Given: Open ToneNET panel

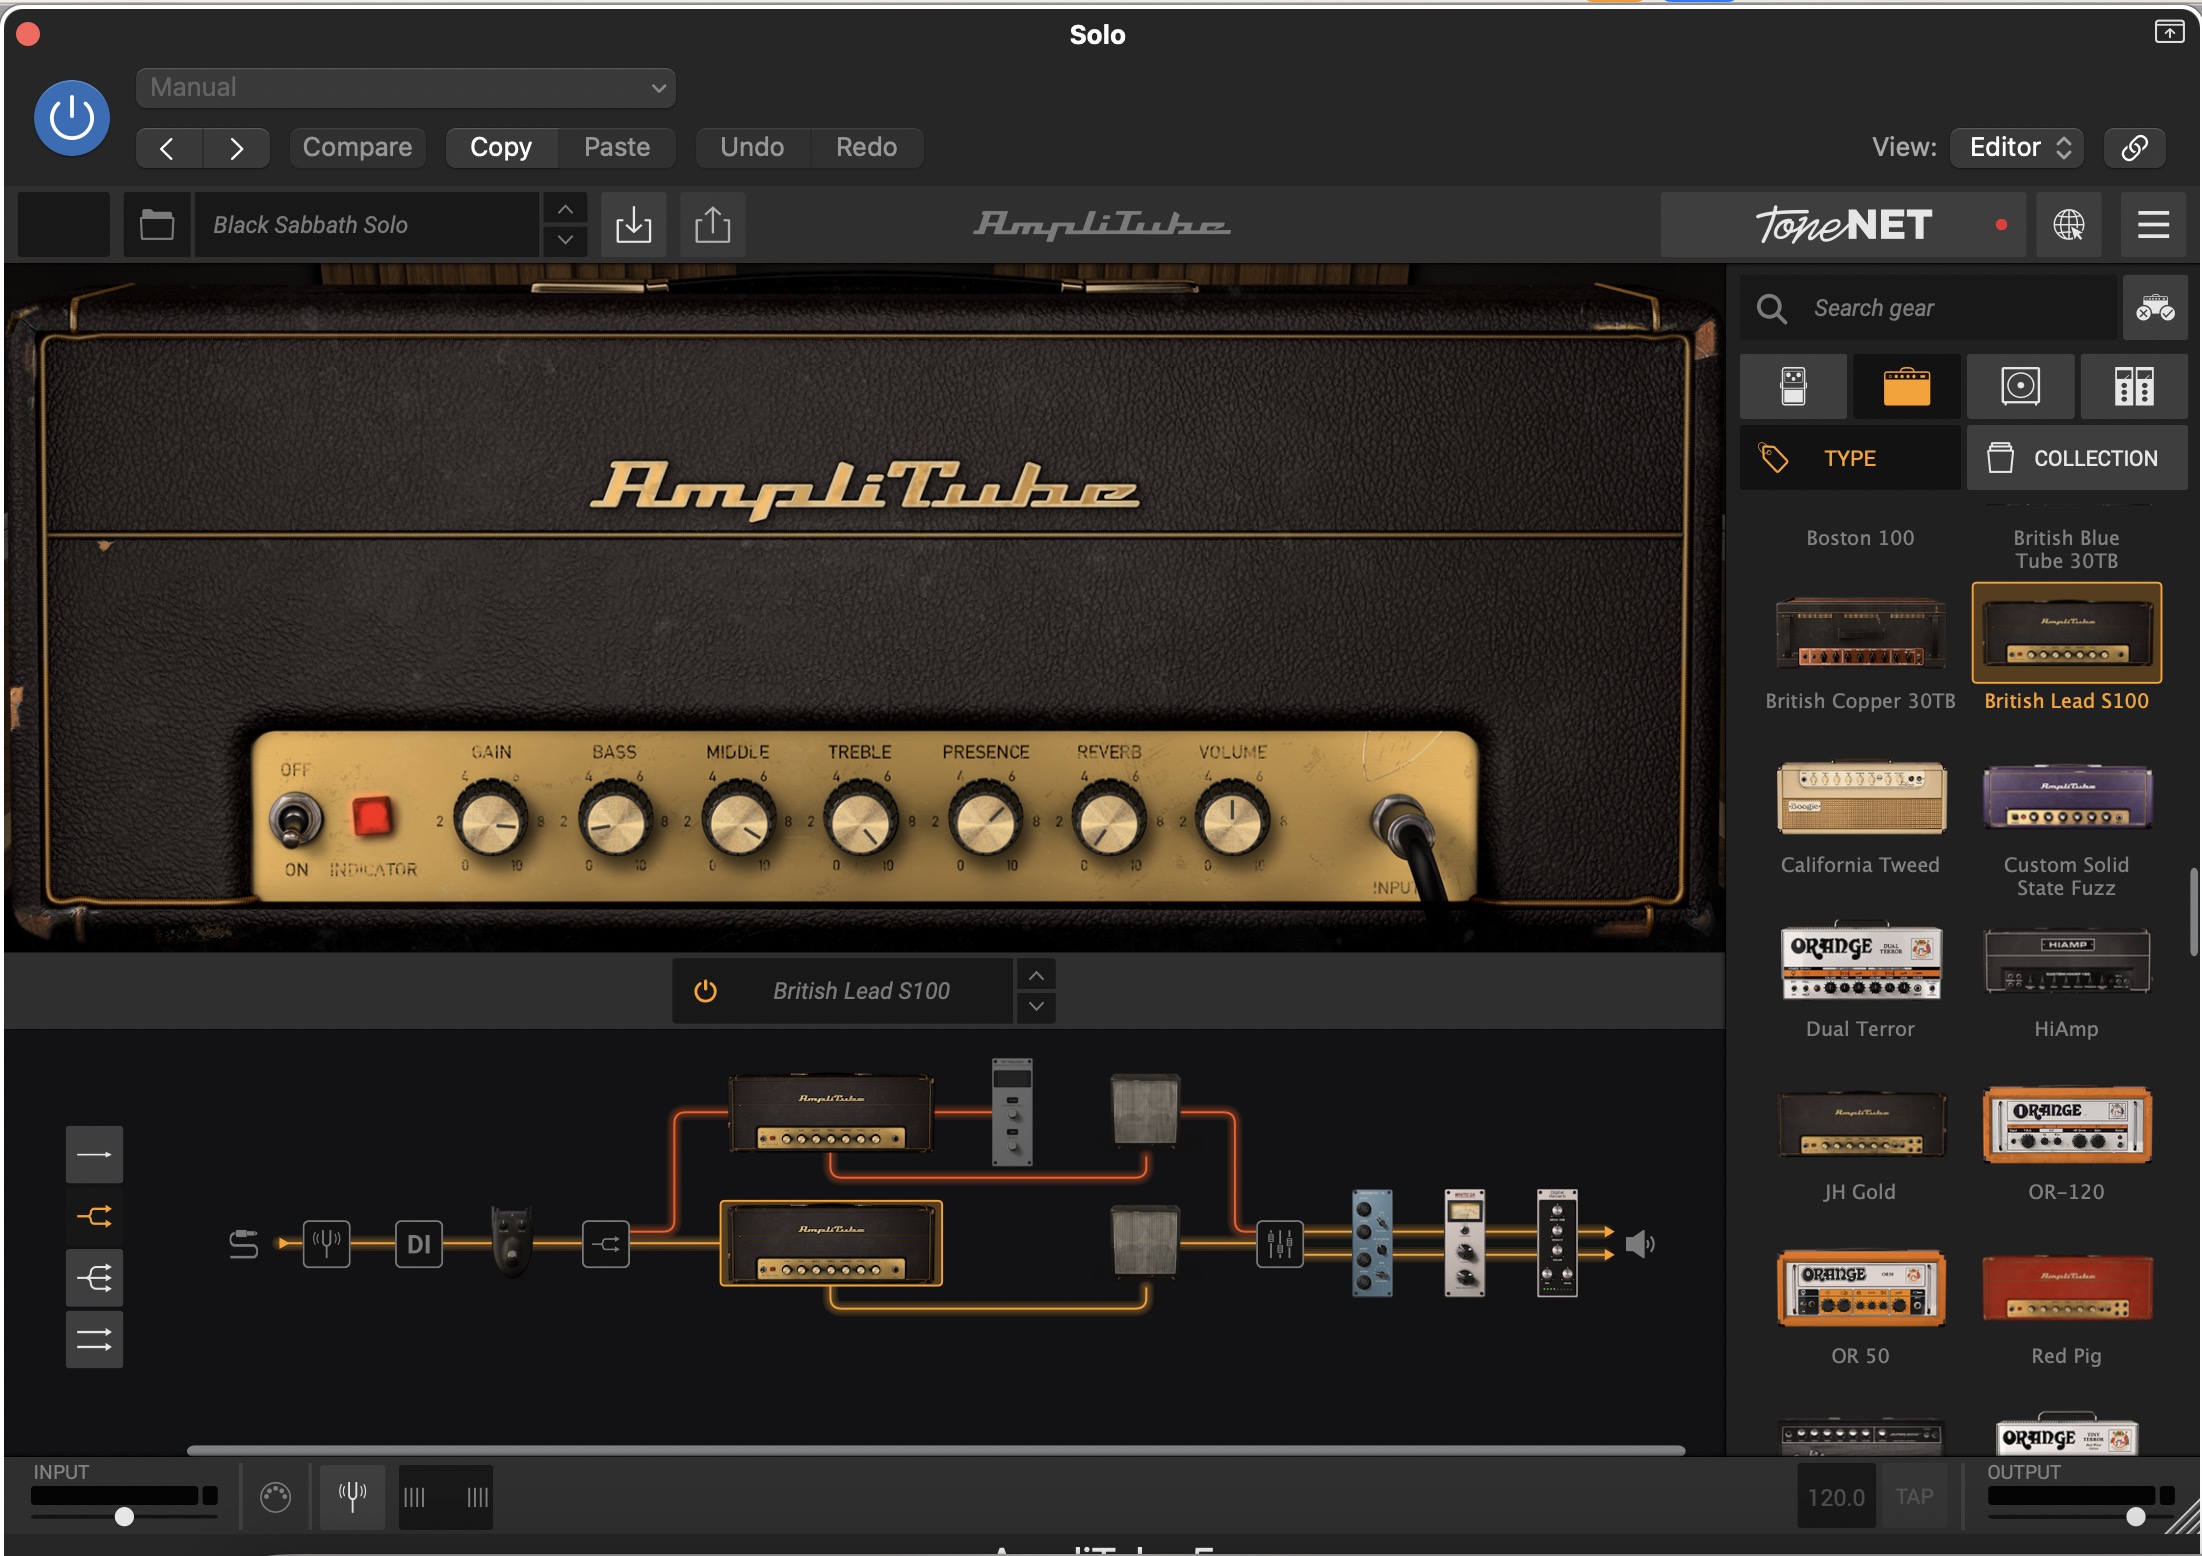Looking at the screenshot, I should 1843,225.
